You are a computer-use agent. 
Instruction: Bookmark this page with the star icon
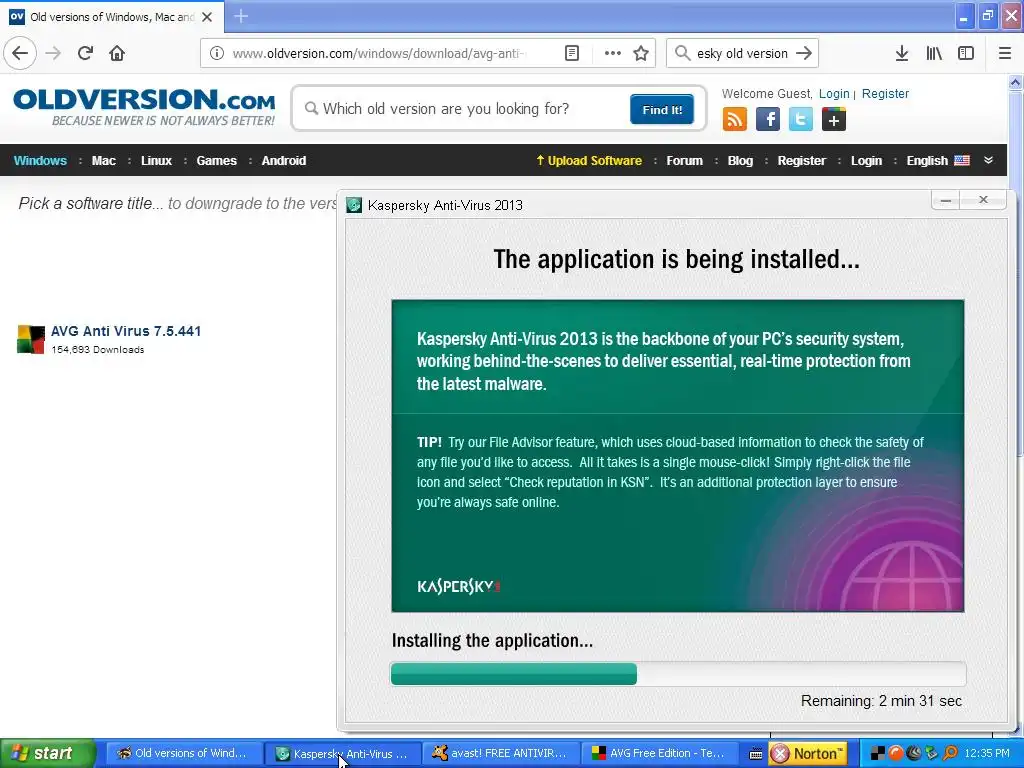tap(641, 53)
